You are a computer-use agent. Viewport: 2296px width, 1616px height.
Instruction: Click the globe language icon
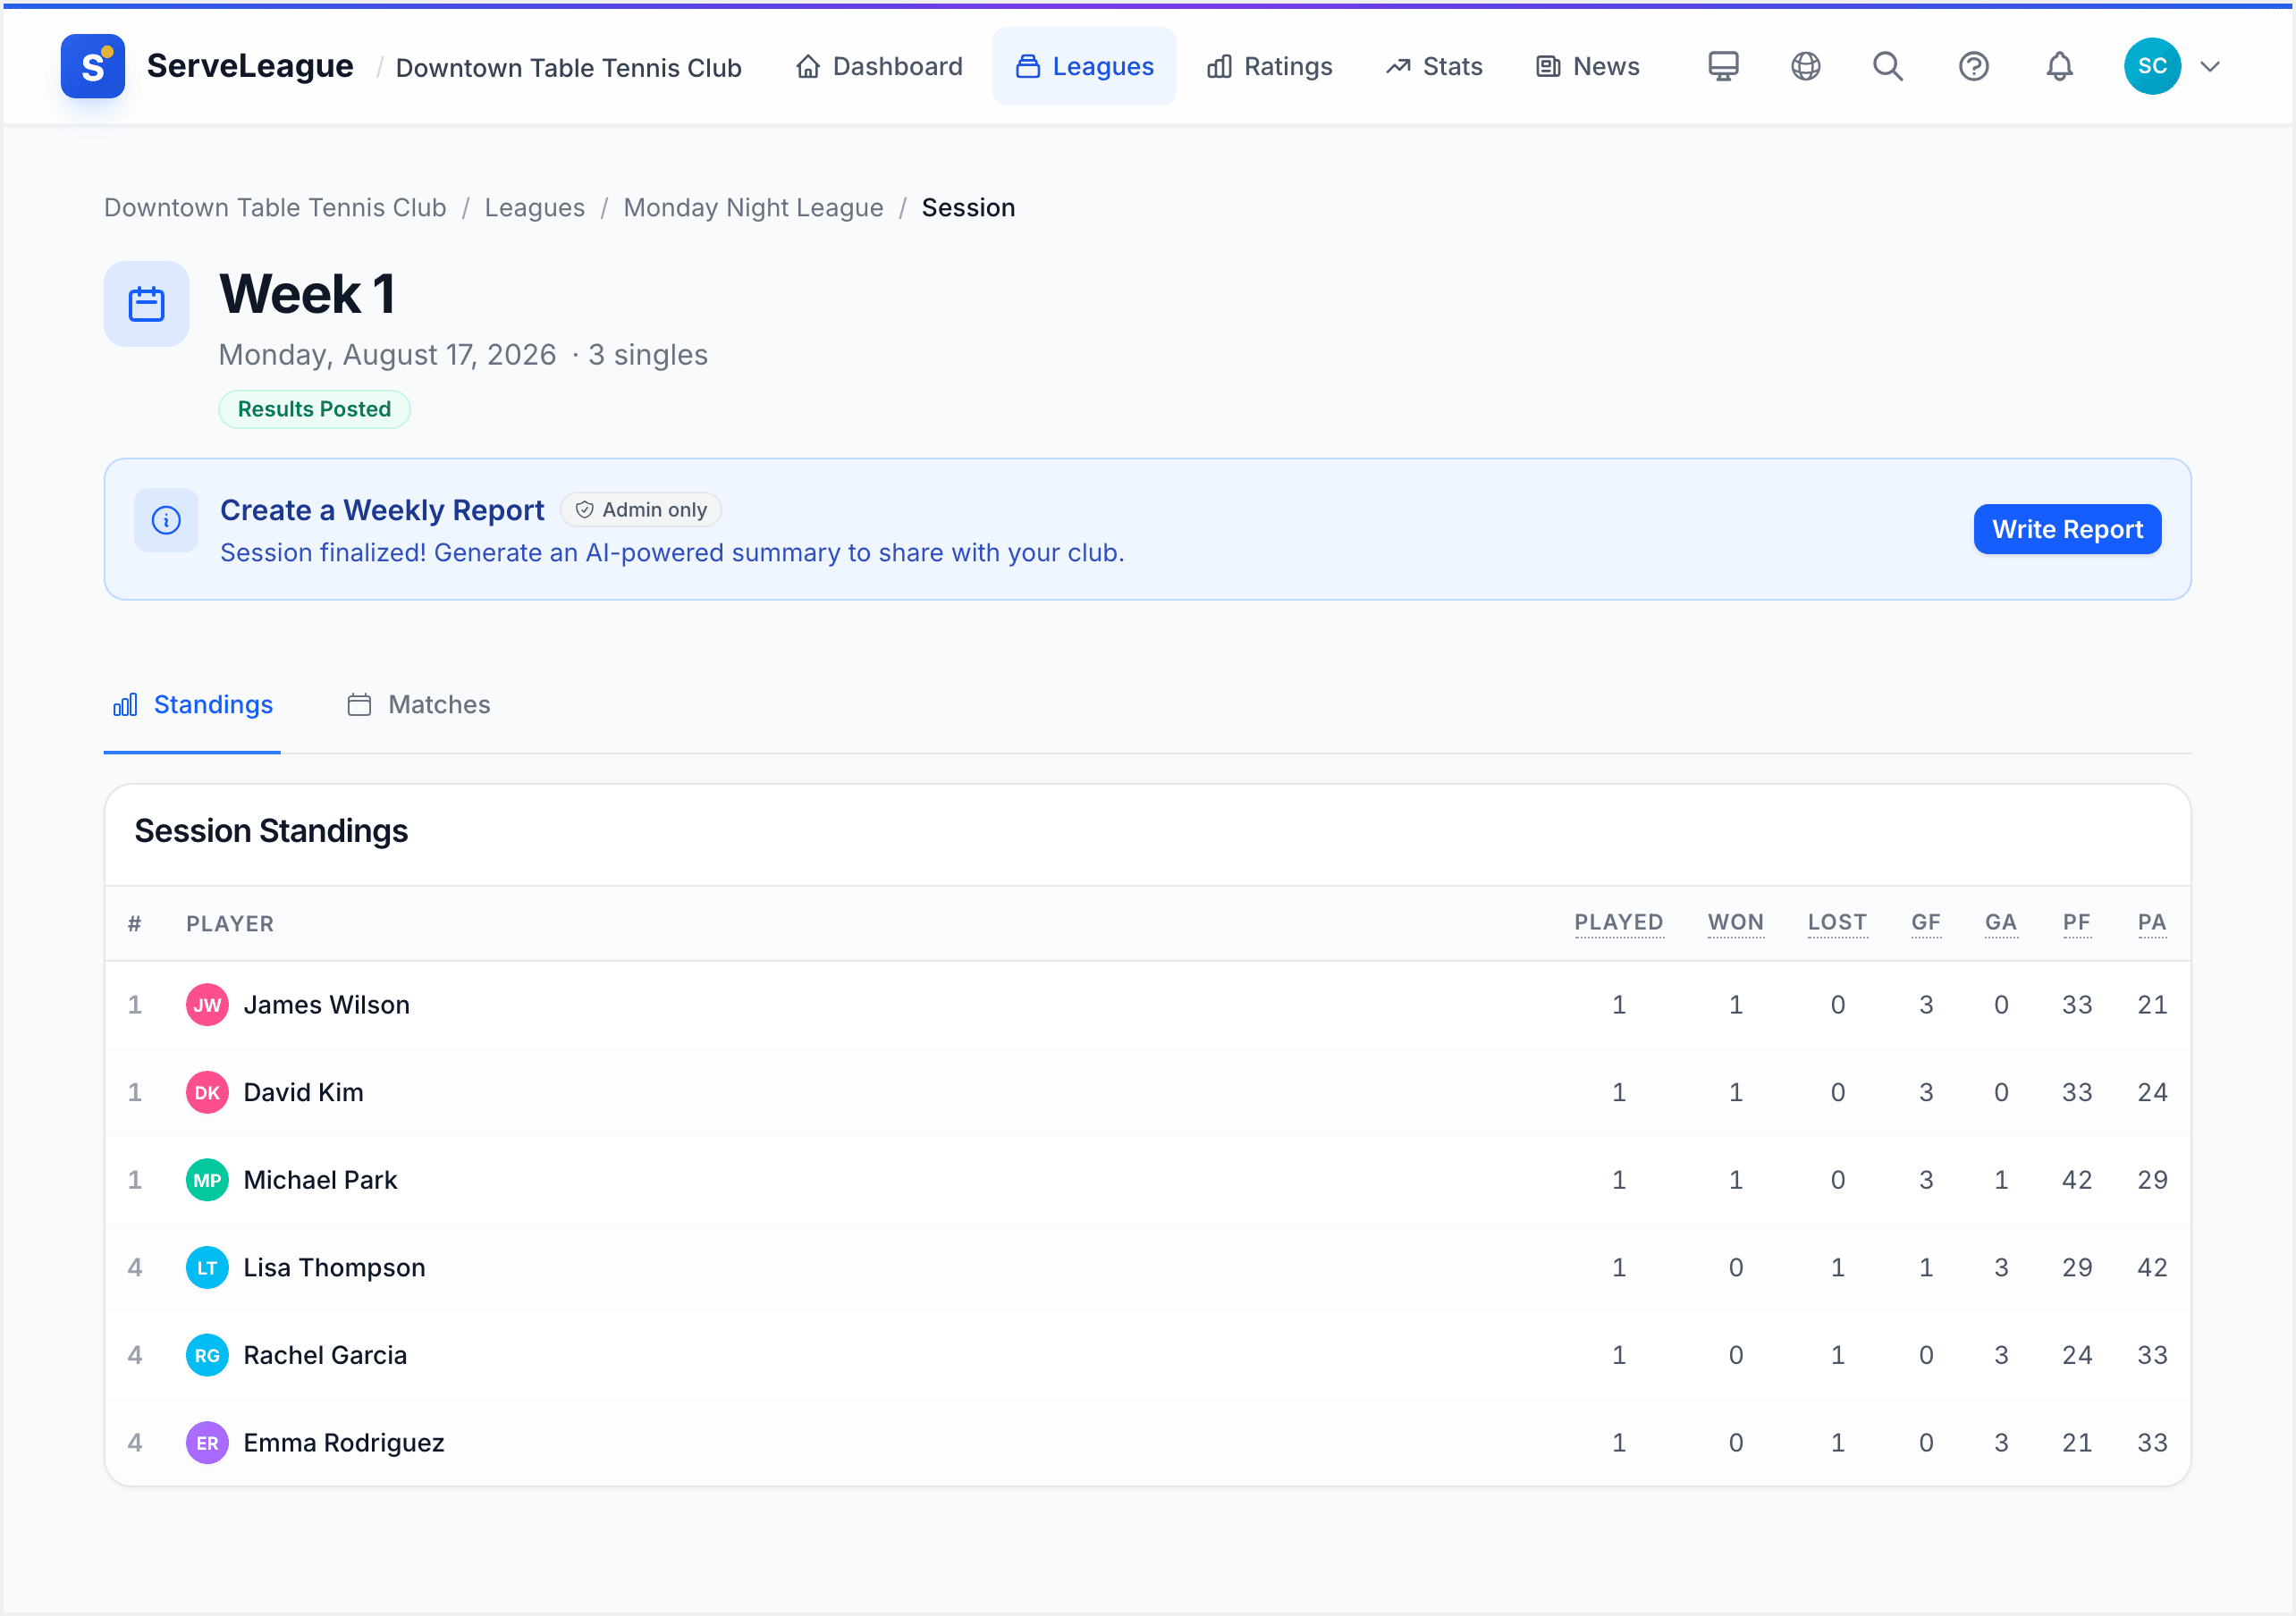click(x=1805, y=66)
